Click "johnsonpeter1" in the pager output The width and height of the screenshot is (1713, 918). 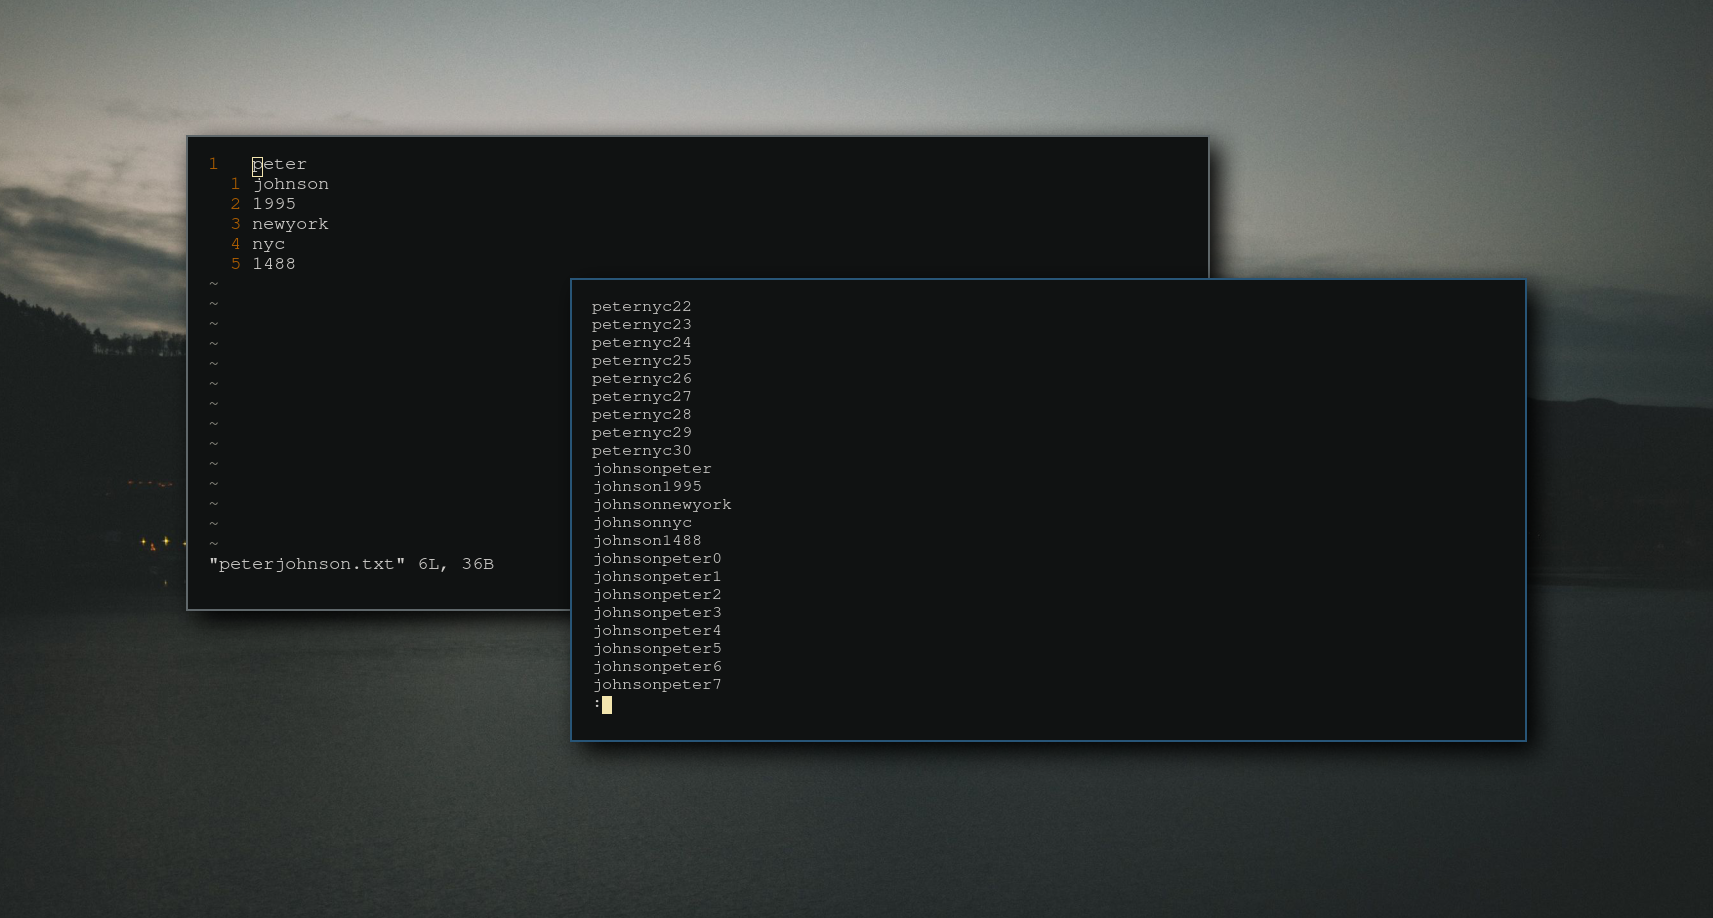pyautogui.click(x=657, y=577)
